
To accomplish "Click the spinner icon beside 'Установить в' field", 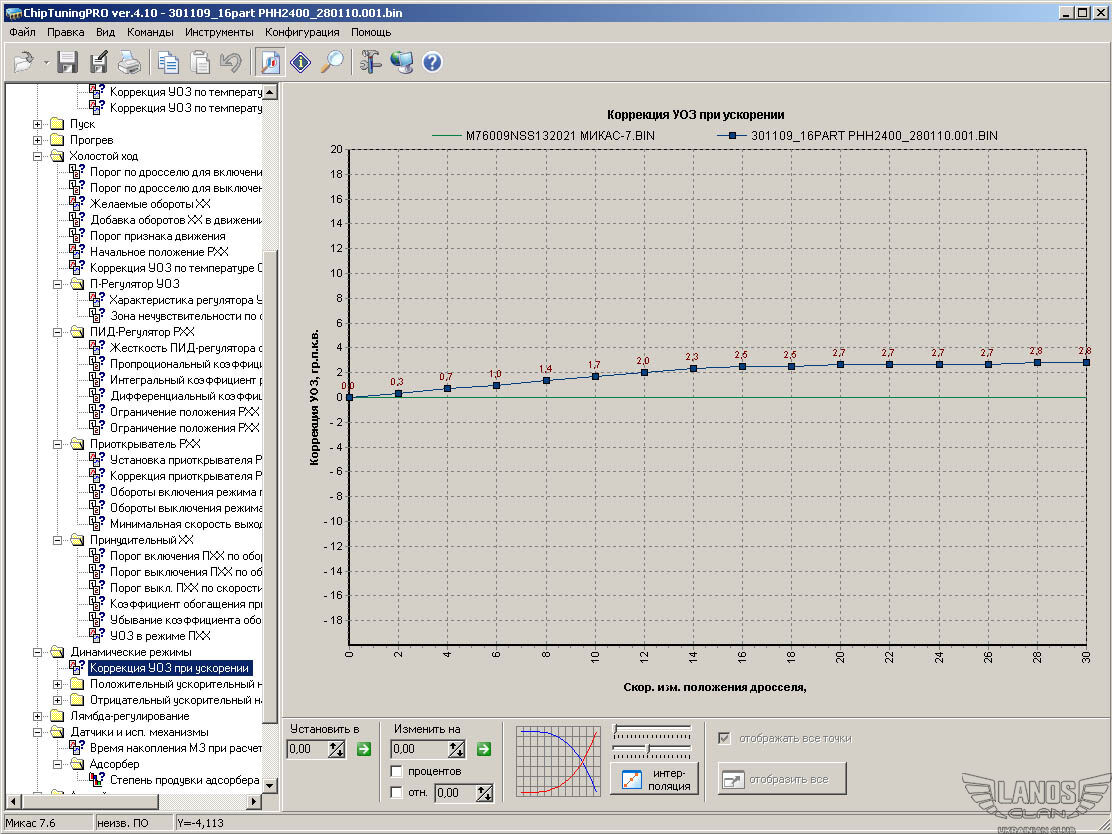I will tap(337, 749).
